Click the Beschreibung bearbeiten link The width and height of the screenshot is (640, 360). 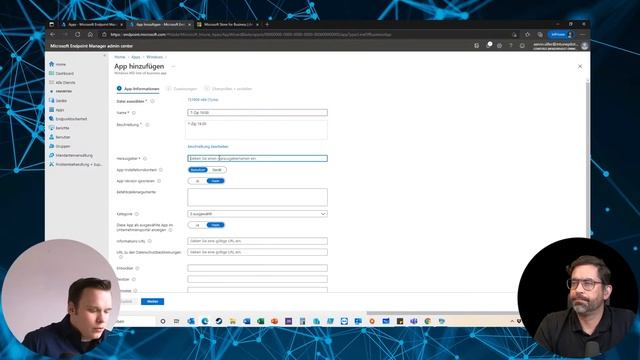click(x=208, y=147)
